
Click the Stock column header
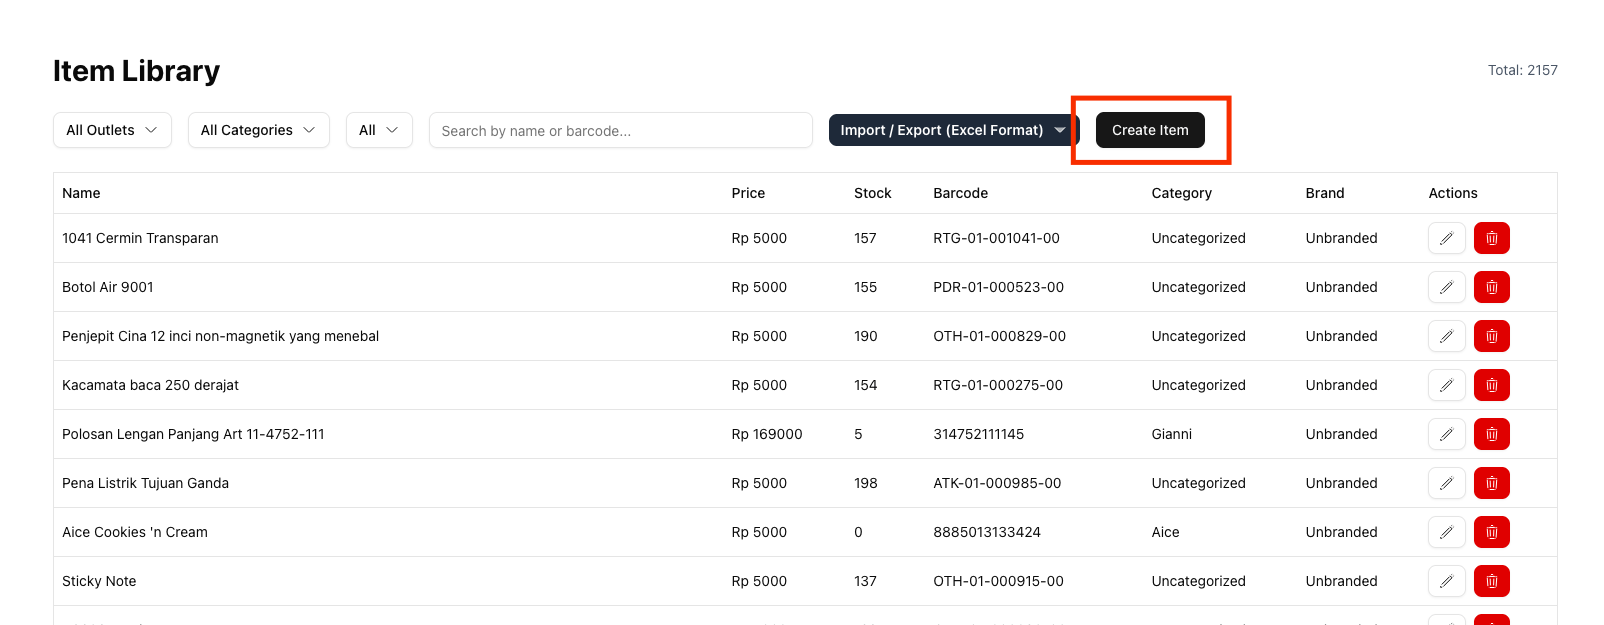872,193
